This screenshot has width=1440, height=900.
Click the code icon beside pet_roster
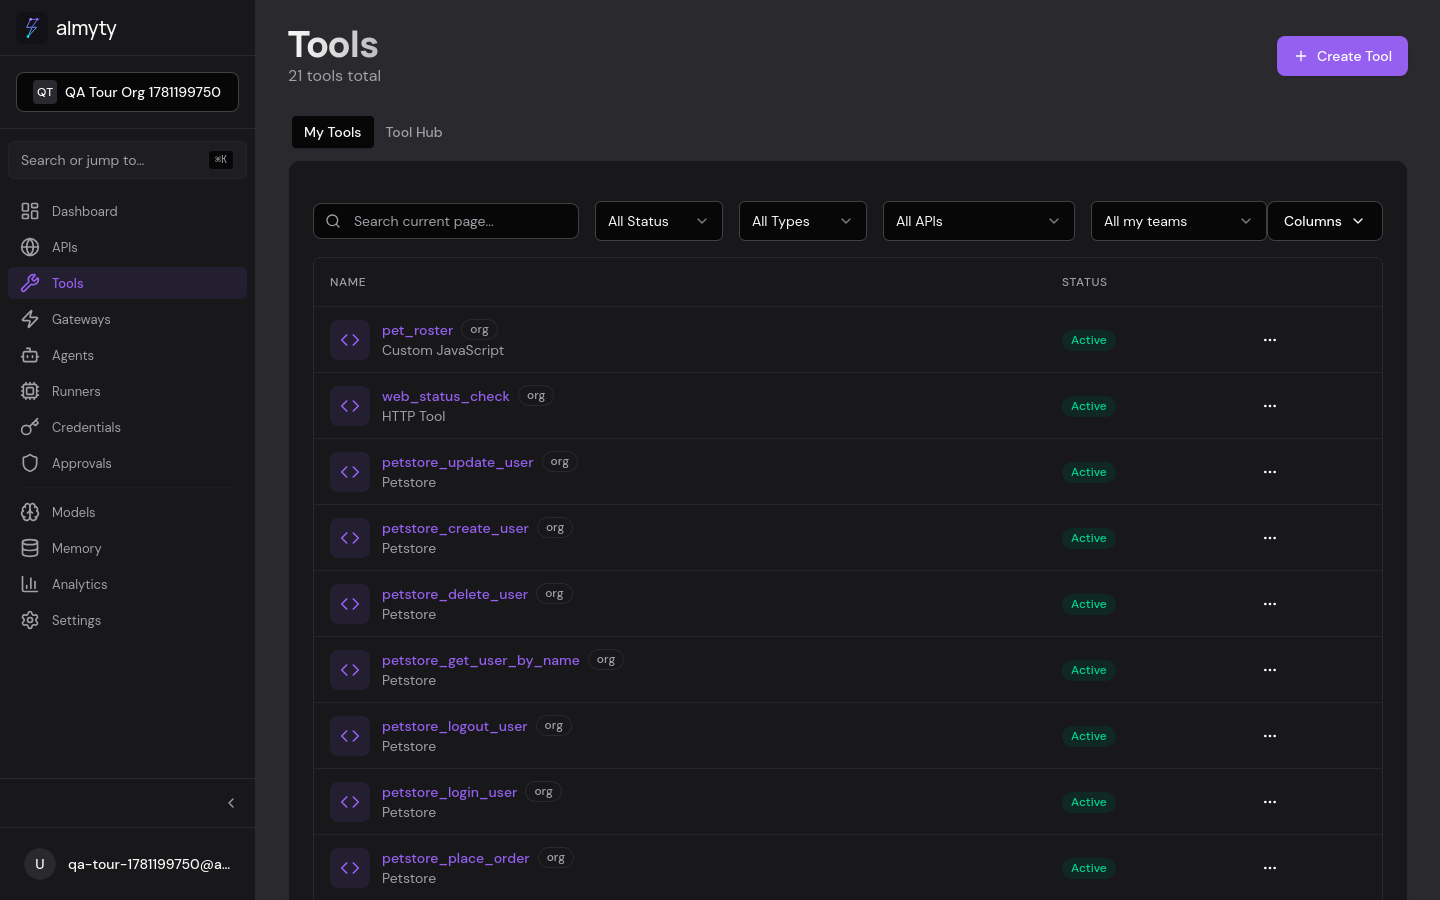[x=350, y=340]
